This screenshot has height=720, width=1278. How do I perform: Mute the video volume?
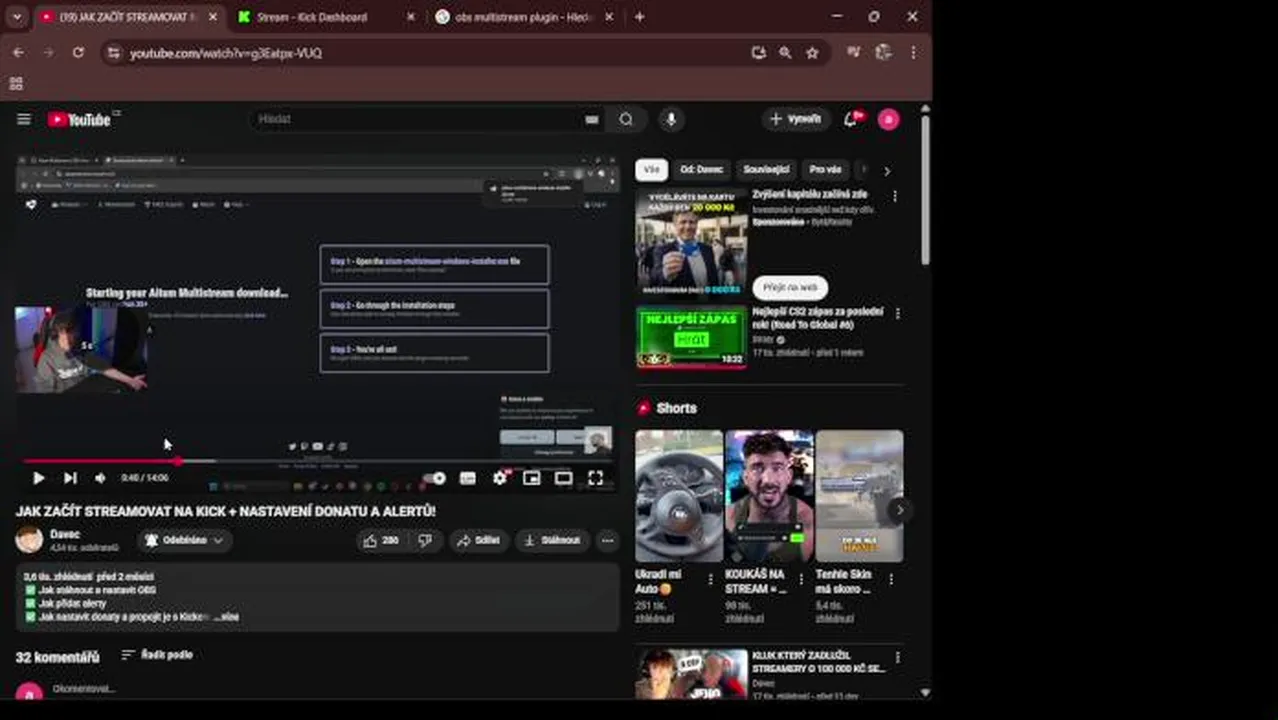coord(100,478)
